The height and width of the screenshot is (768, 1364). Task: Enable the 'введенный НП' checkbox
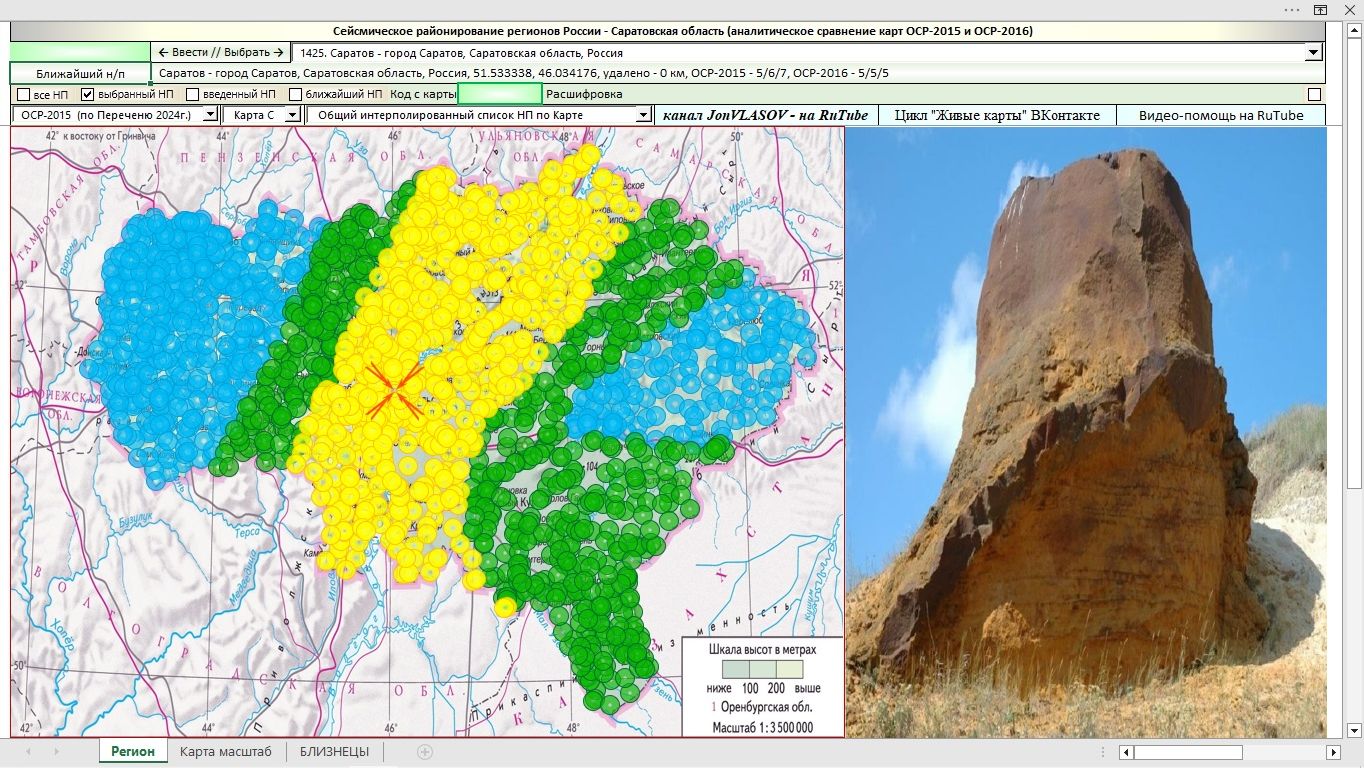tap(192, 94)
